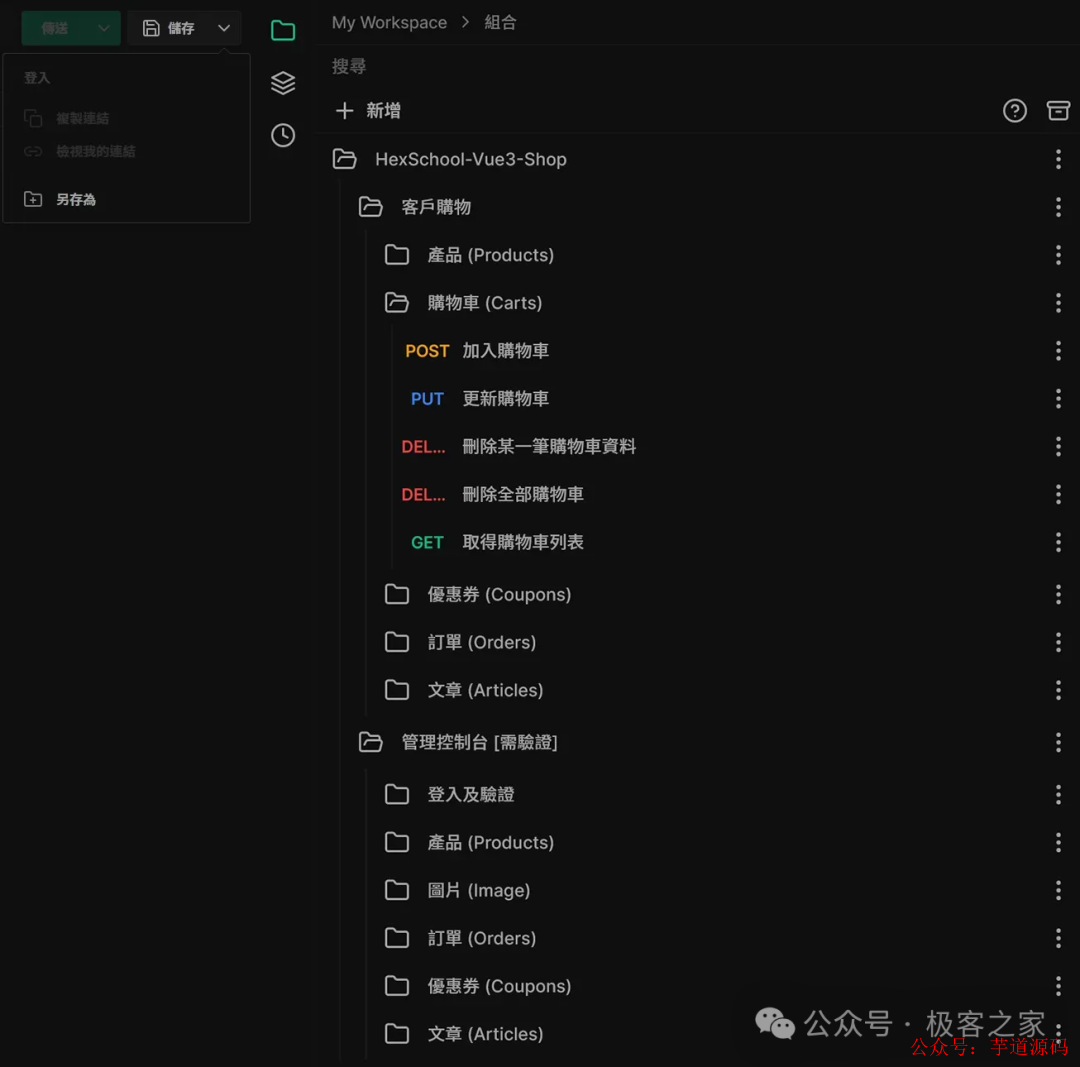Select 訂單 (Orders) under 管理控制台
Image resolution: width=1080 pixels, height=1067 pixels.
point(481,938)
